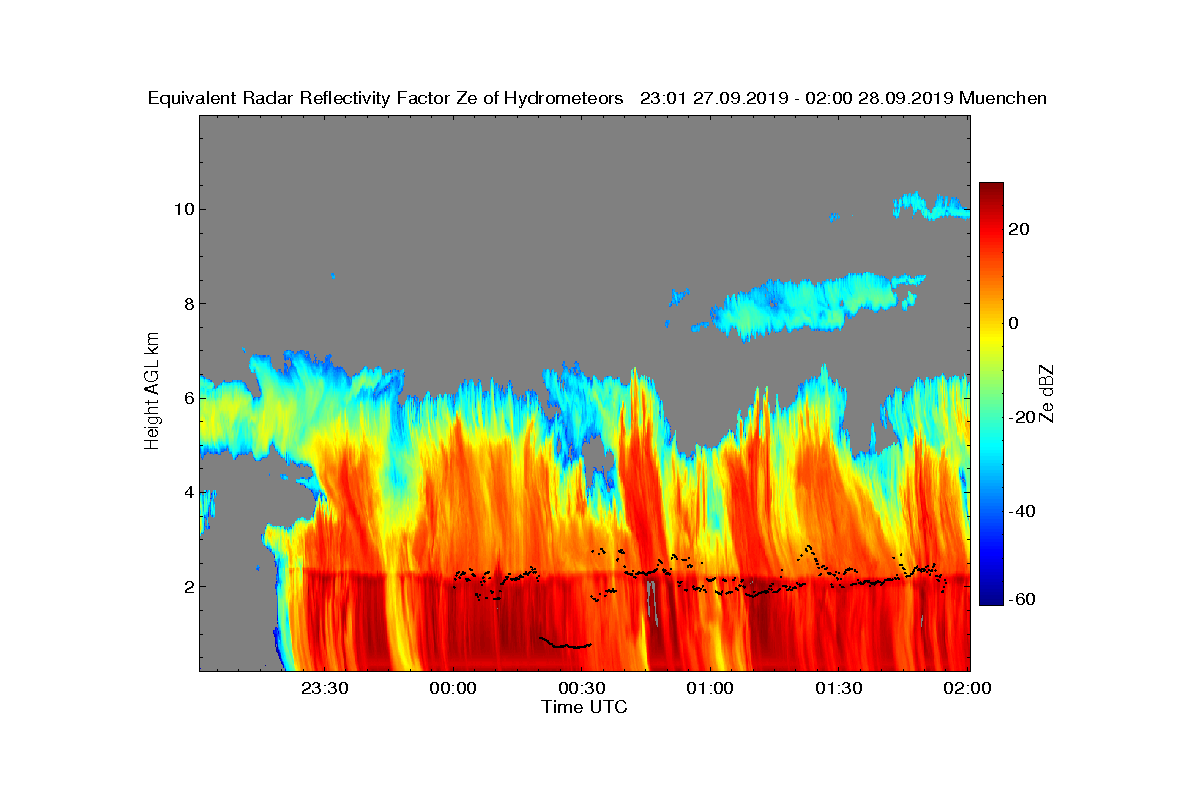The image size is (1200, 800).
Task: Click the height tick label '2'
Action: pyautogui.click(x=188, y=587)
